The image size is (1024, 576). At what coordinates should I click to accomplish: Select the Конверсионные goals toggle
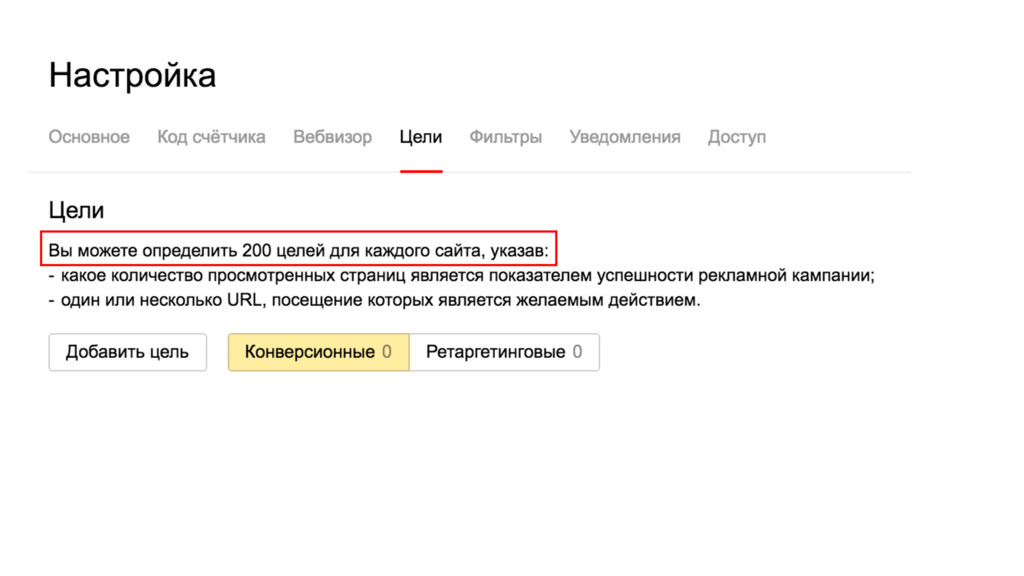[x=319, y=352]
